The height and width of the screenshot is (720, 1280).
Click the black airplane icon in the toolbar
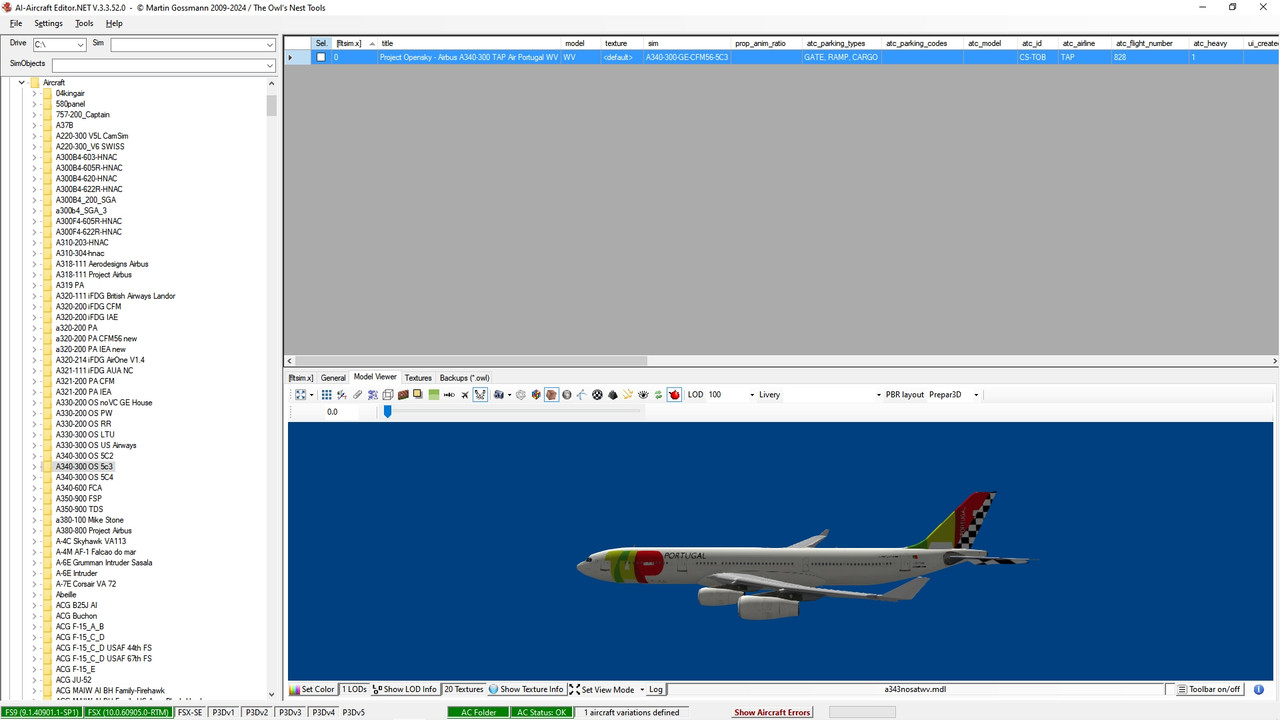465,394
